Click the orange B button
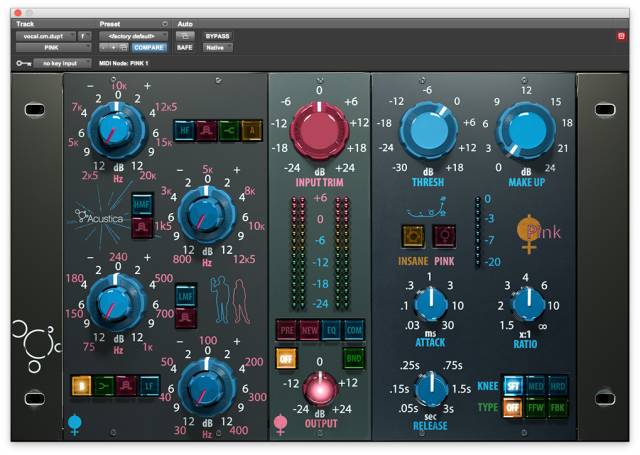This screenshot has width=640, height=455. (x=81, y=386)
